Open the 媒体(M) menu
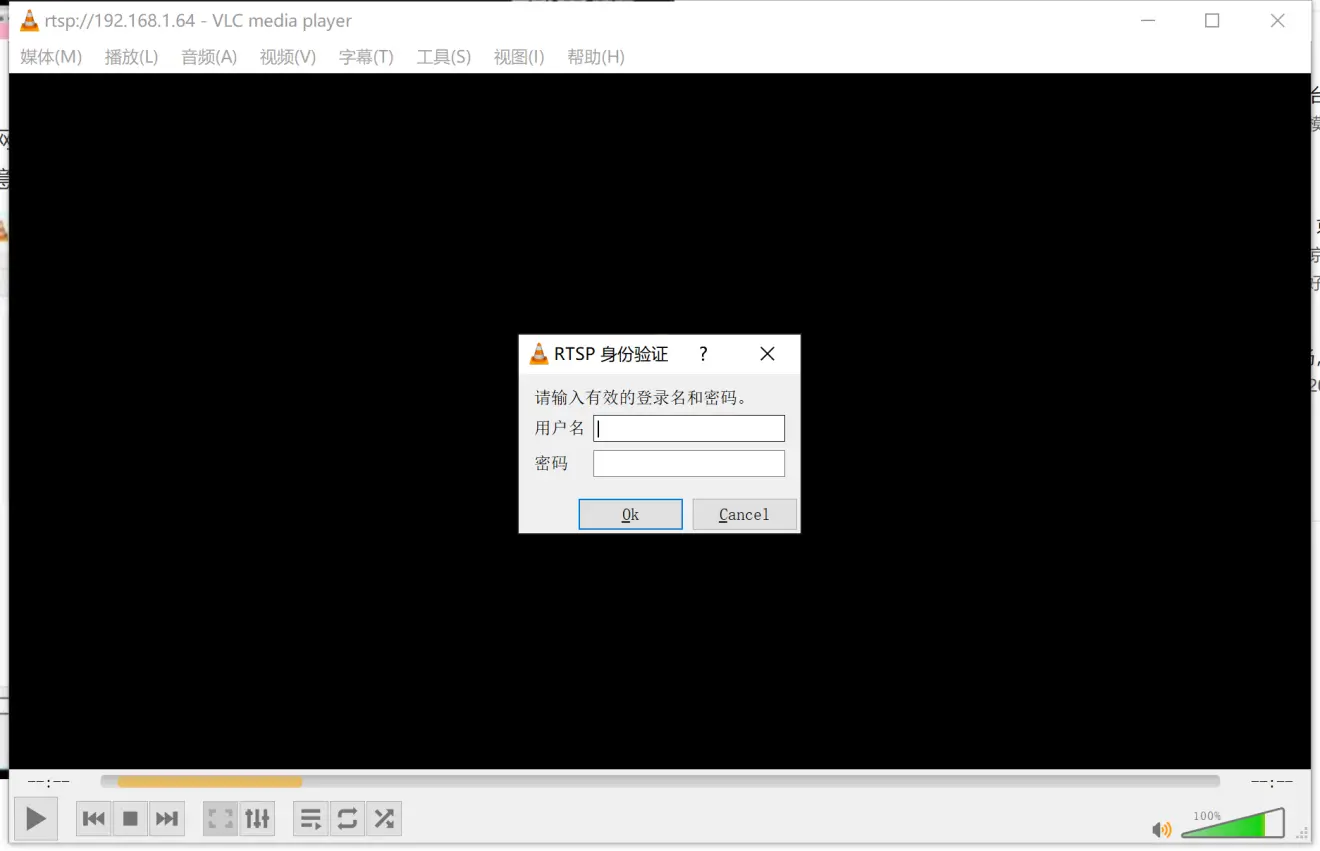Screen dimensions: 1320x851 click(x=51, y=57)
